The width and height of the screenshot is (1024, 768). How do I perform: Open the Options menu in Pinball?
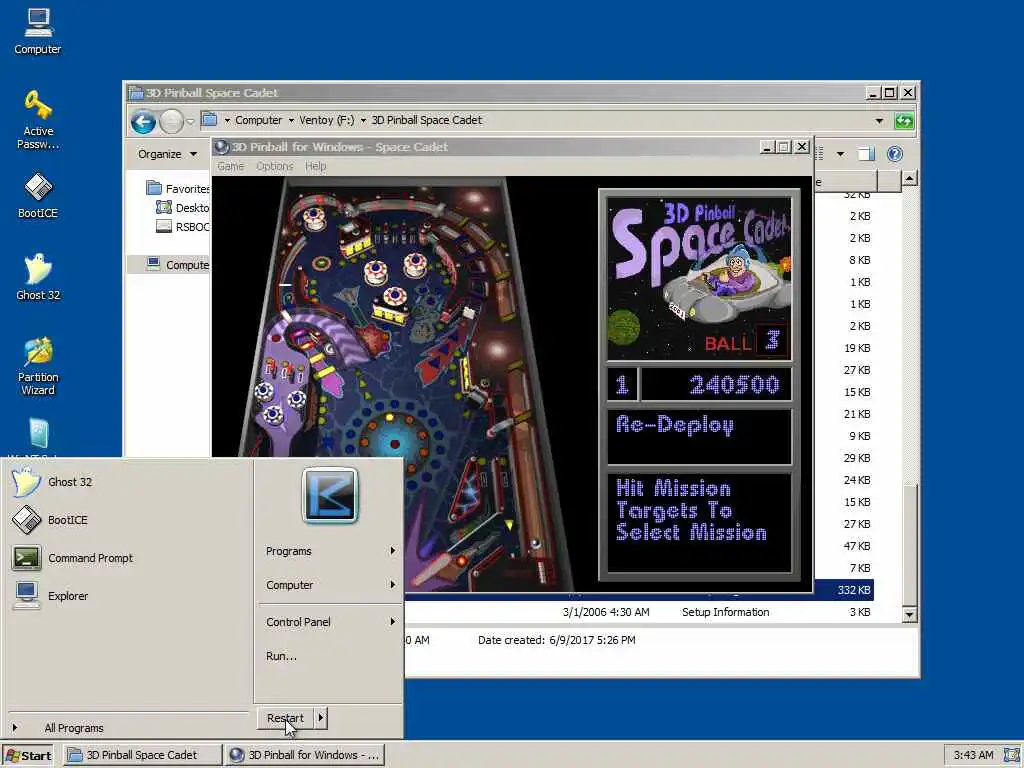tap(274, 167)
